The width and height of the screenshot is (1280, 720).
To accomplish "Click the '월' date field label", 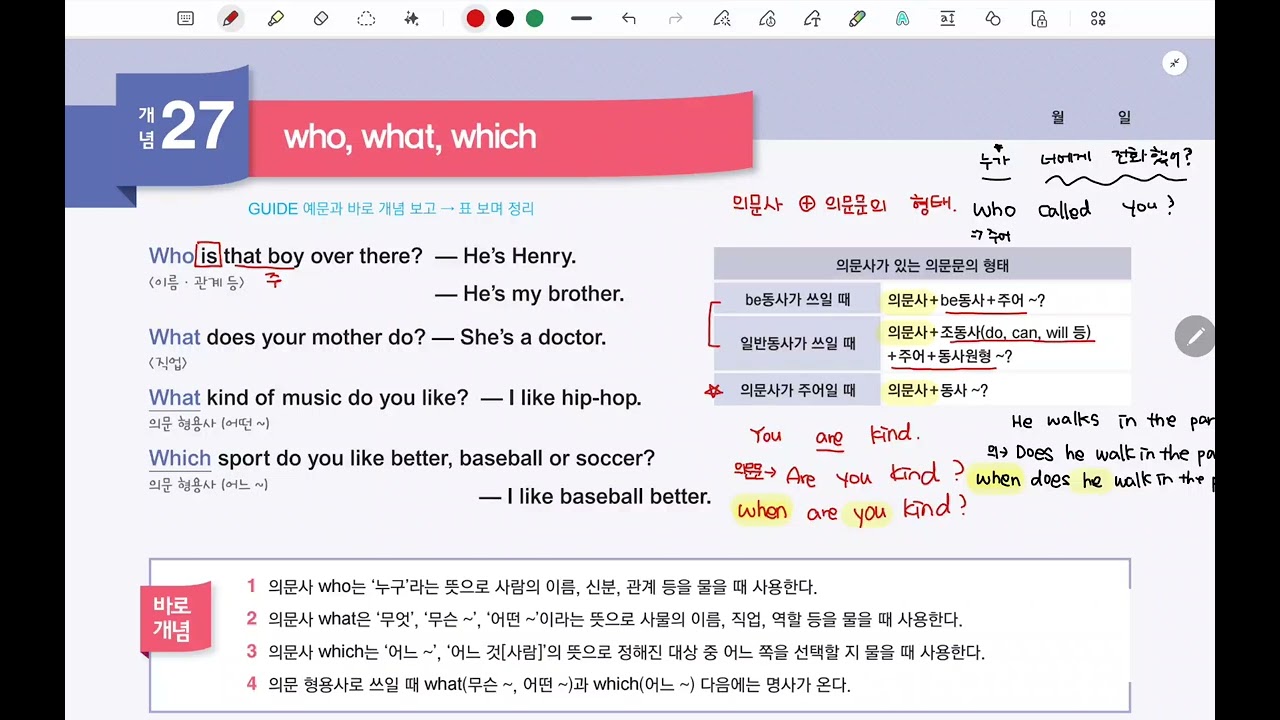I will click(x=1058, y=117).
